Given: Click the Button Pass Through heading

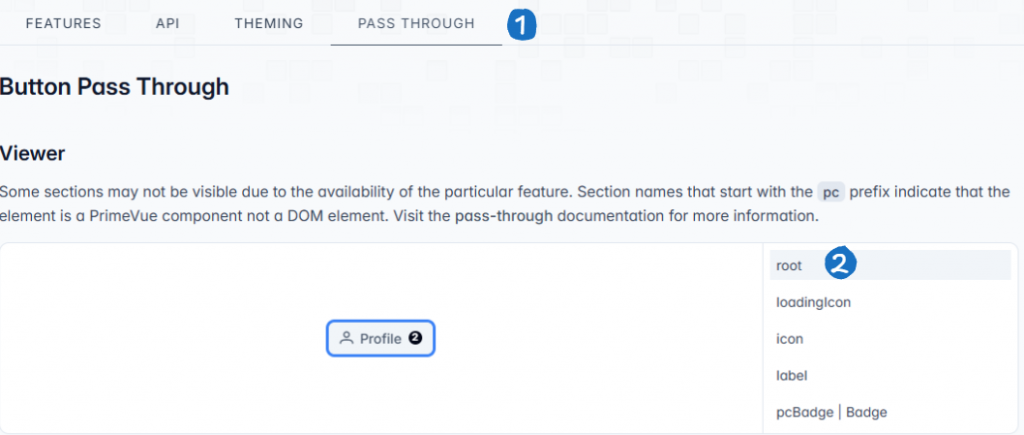Looking at the screenshot, I should click(x=114, y=87).
